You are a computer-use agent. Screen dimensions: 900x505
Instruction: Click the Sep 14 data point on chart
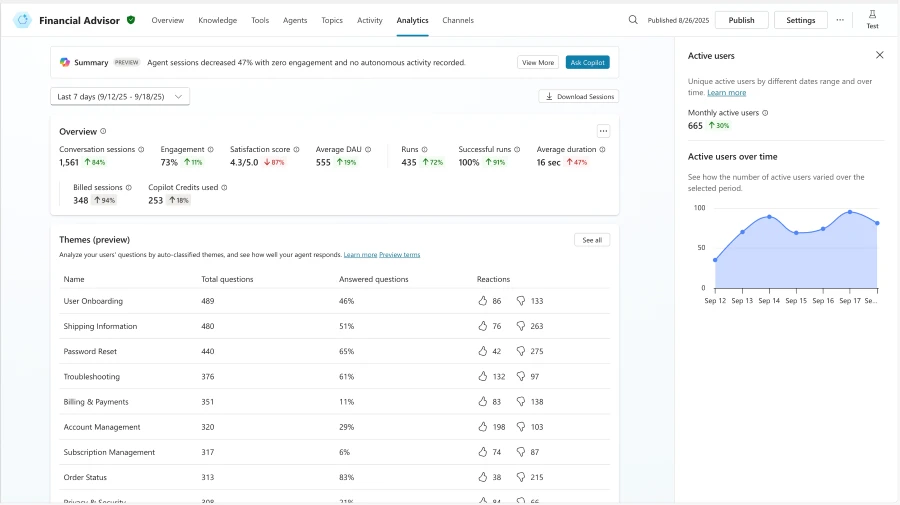769,217
